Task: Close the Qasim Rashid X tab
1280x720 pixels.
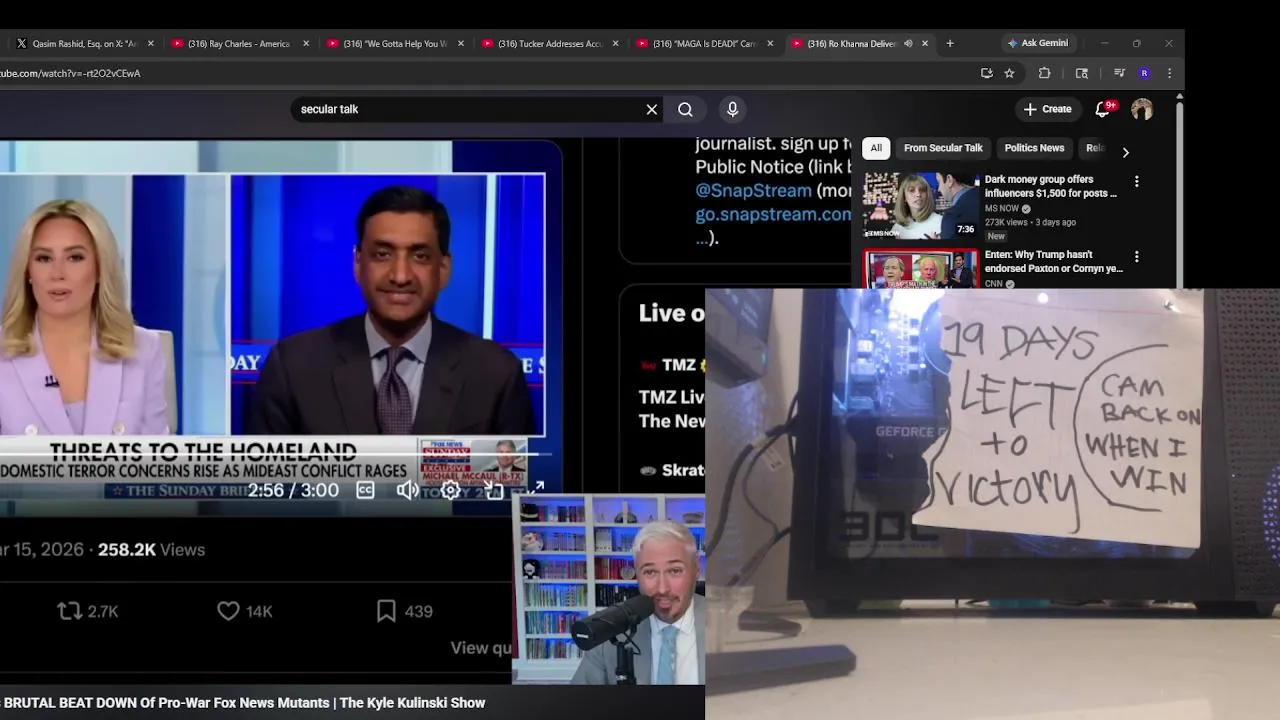Action: (151, 44)
